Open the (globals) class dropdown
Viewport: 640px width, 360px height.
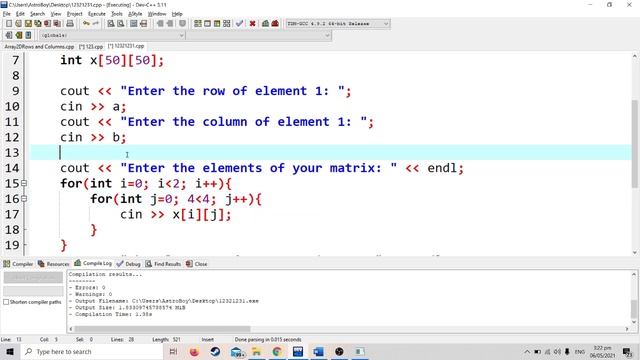pyautogui.click(x=112, y=36)
